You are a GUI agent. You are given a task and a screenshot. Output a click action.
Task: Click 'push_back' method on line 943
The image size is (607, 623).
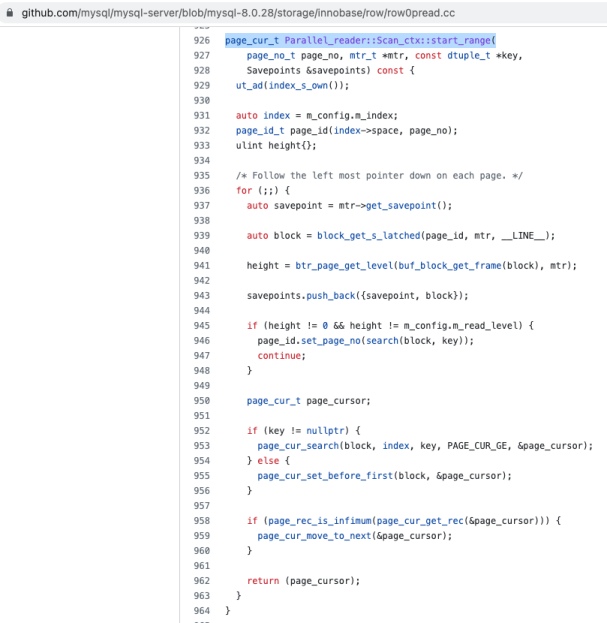331,296
